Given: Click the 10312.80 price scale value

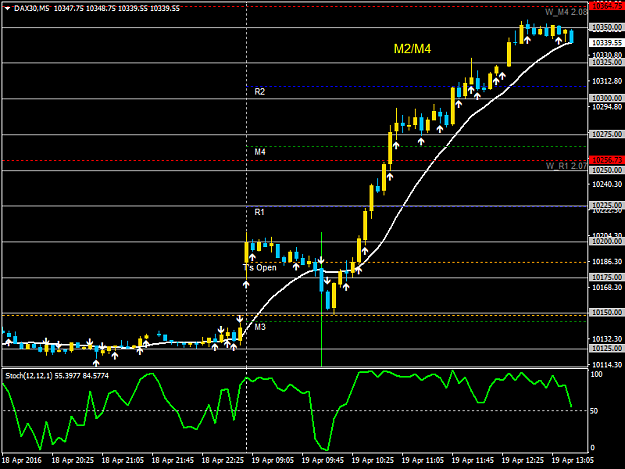Looking at the screenshot, I should 607,81.
